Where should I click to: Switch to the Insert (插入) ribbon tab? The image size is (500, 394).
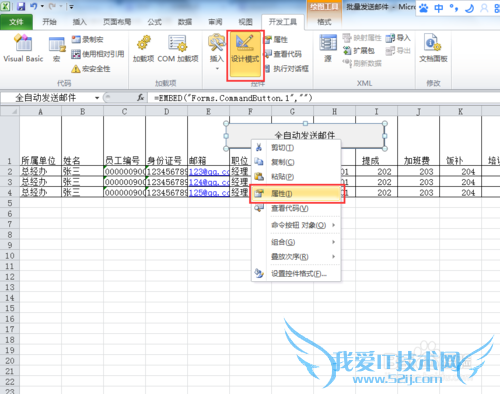[80, 22]
